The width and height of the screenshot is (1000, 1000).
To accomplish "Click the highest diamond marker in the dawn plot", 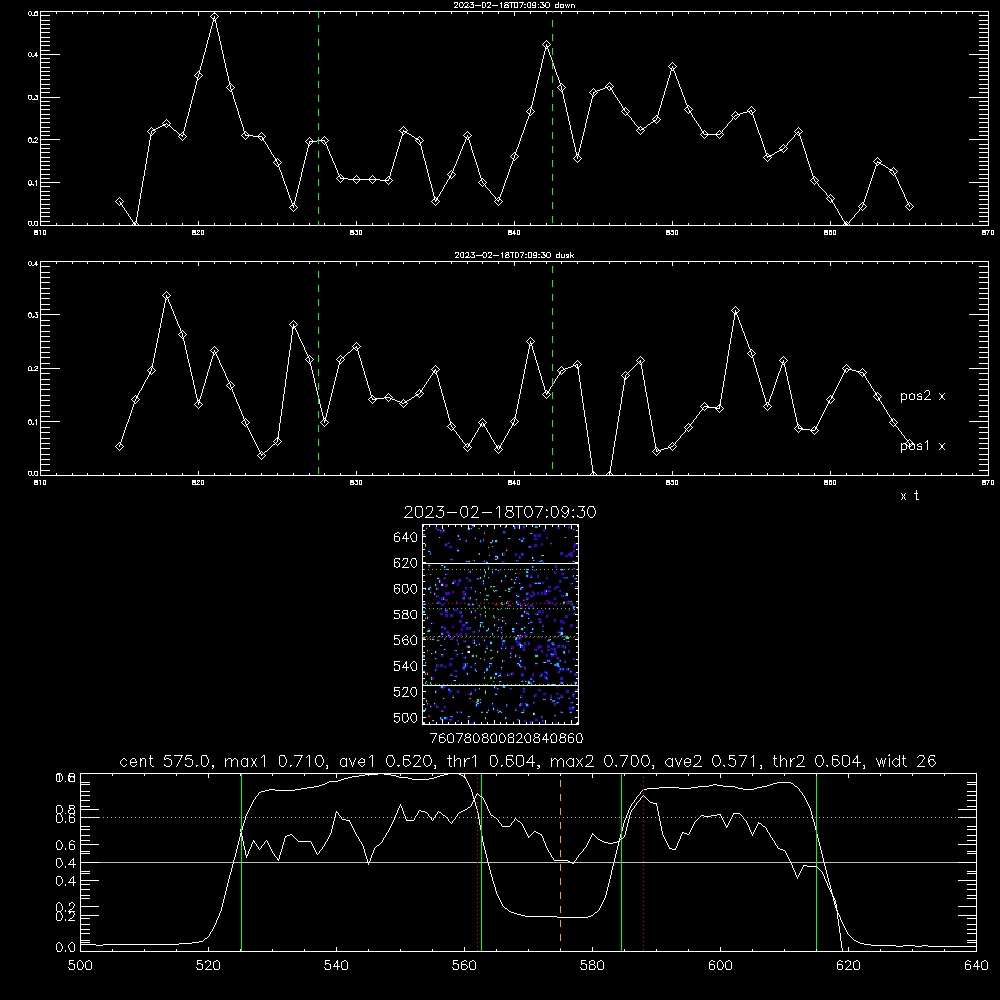I will pos(214,17).
